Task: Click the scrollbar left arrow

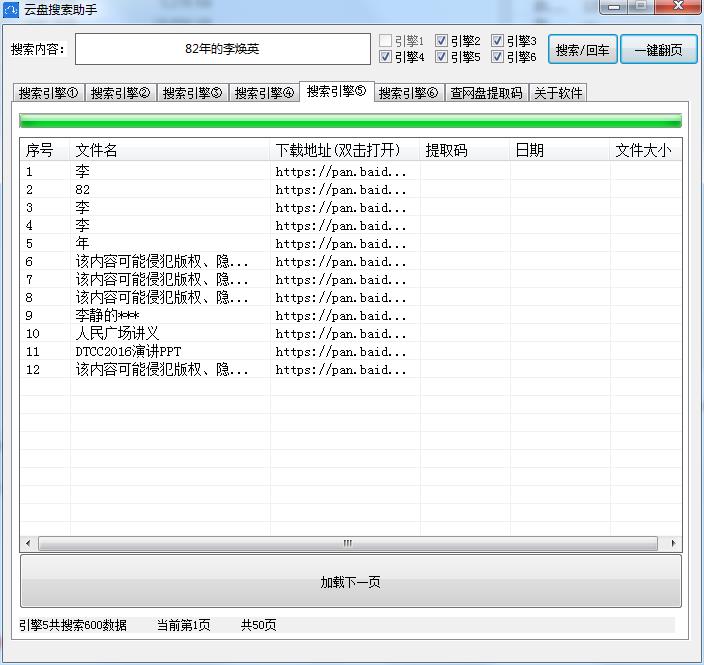Action: [28, 543]
